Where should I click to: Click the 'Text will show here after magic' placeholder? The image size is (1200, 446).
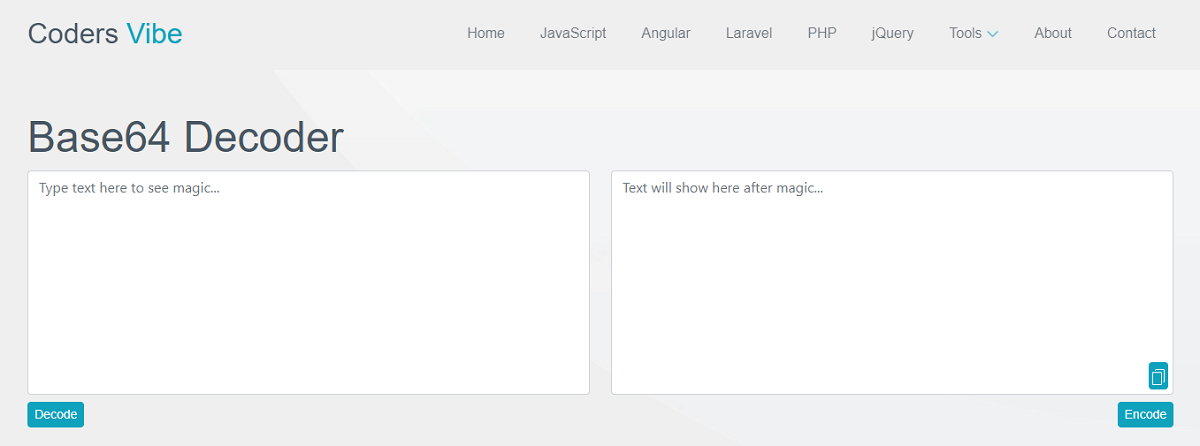click(x=722, y=188)
